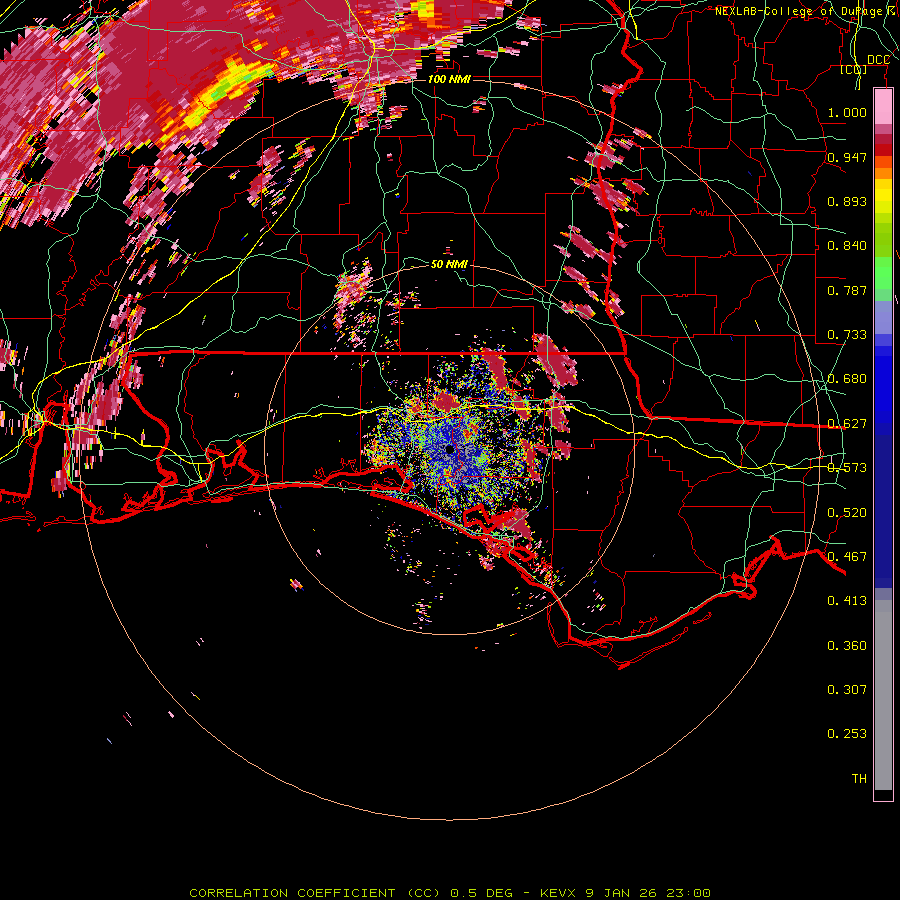Pick the bright green color bar segment
Image resolution: width=900 pixels, height=900 pixels.
[x=883, y=273]
